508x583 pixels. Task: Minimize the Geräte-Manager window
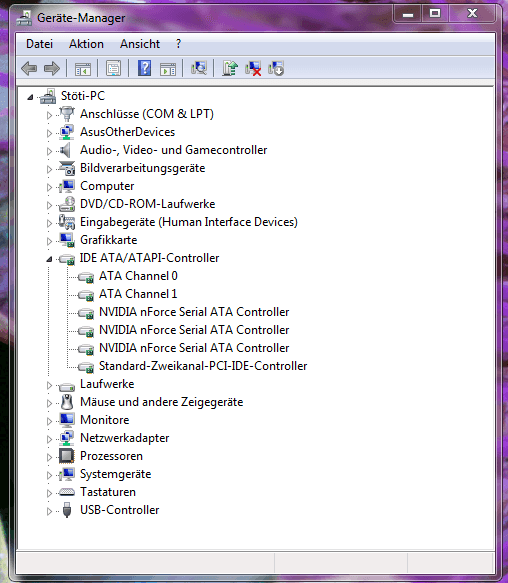(x=408, y=14)
